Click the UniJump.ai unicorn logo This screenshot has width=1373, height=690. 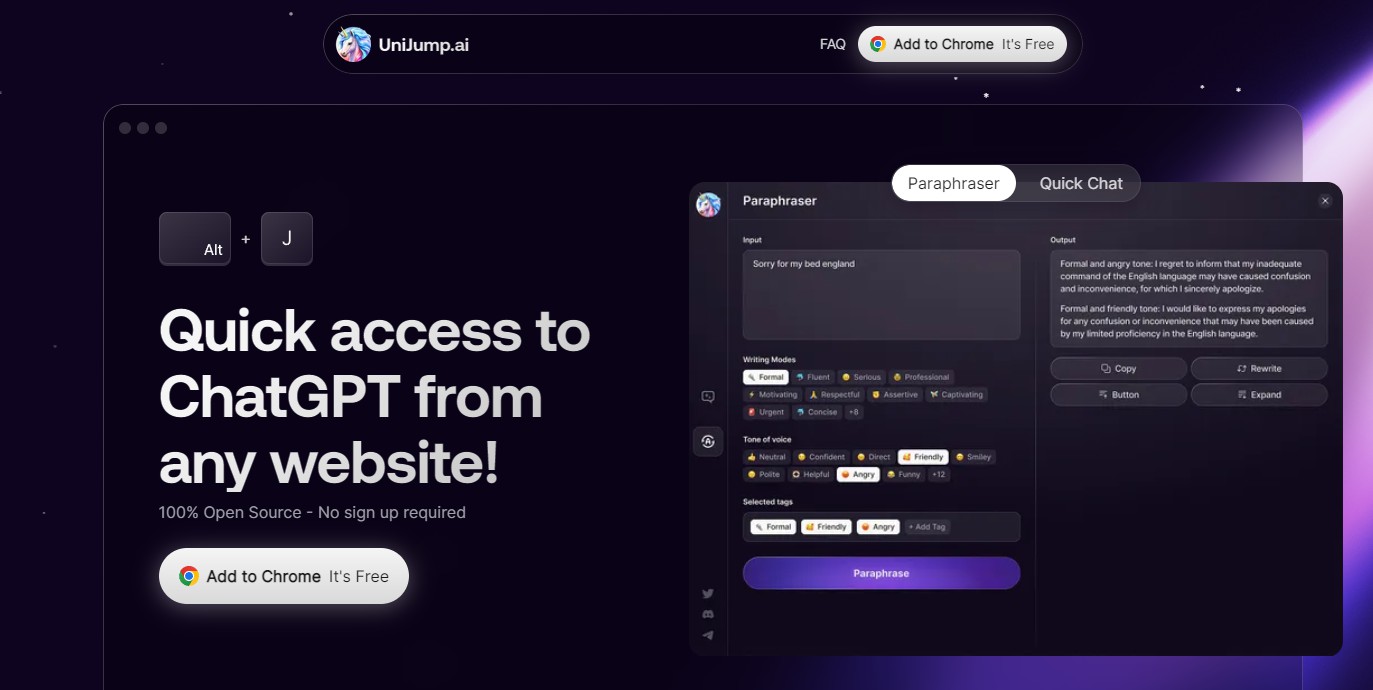coord(353,44)
